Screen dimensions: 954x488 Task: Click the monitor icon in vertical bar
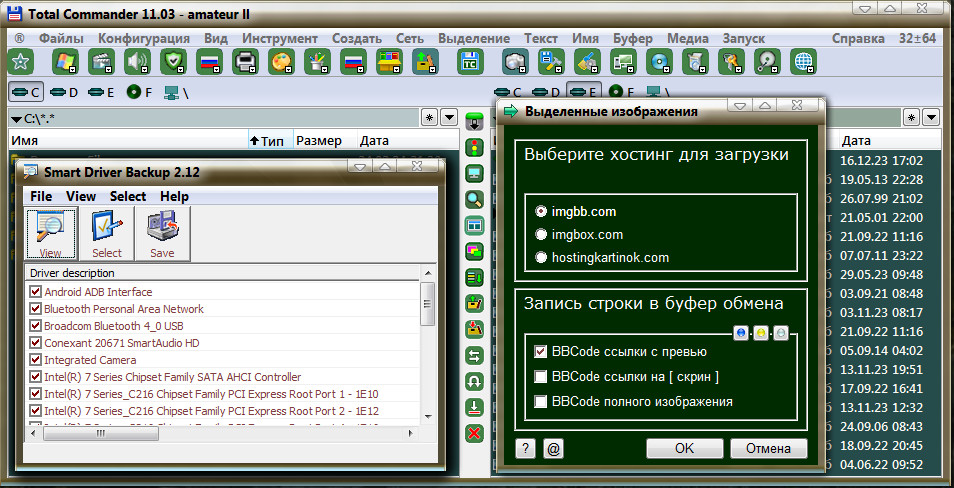click(x=474, y=173)
